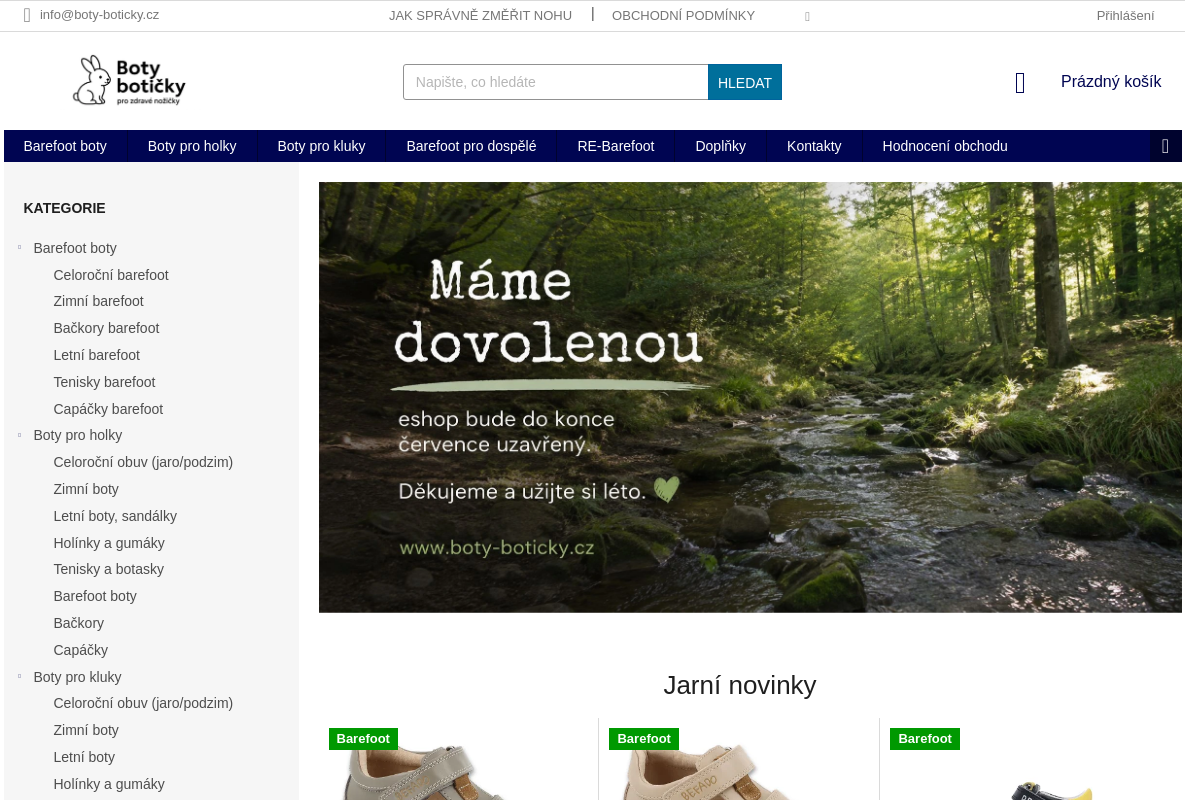Screen dimensions: 1200x800
Task: Click the third Barefoot product badge
Action: [x=925, y=739]
